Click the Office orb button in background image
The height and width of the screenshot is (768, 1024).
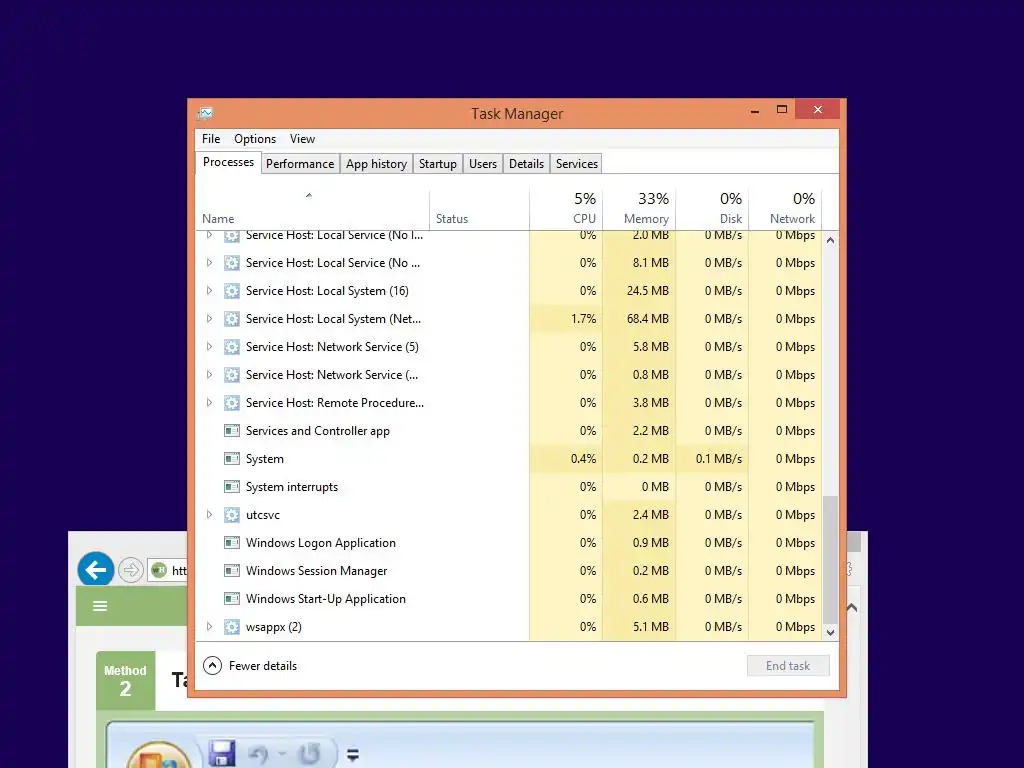tap(159, 756)
